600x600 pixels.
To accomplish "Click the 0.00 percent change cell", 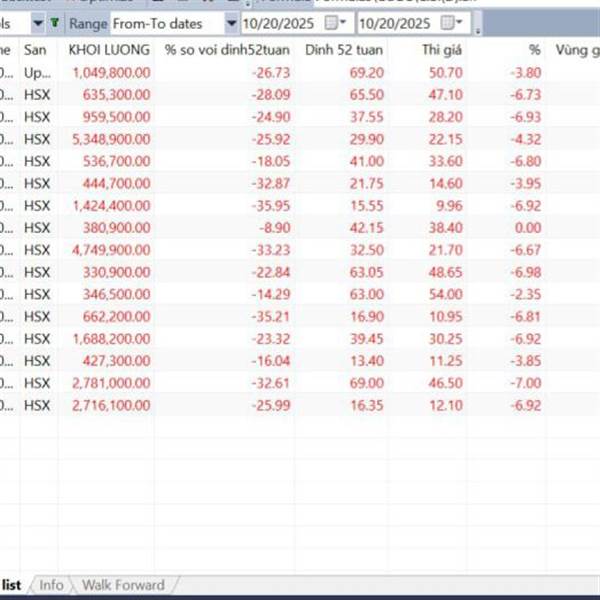I will [x=526, y=227].
